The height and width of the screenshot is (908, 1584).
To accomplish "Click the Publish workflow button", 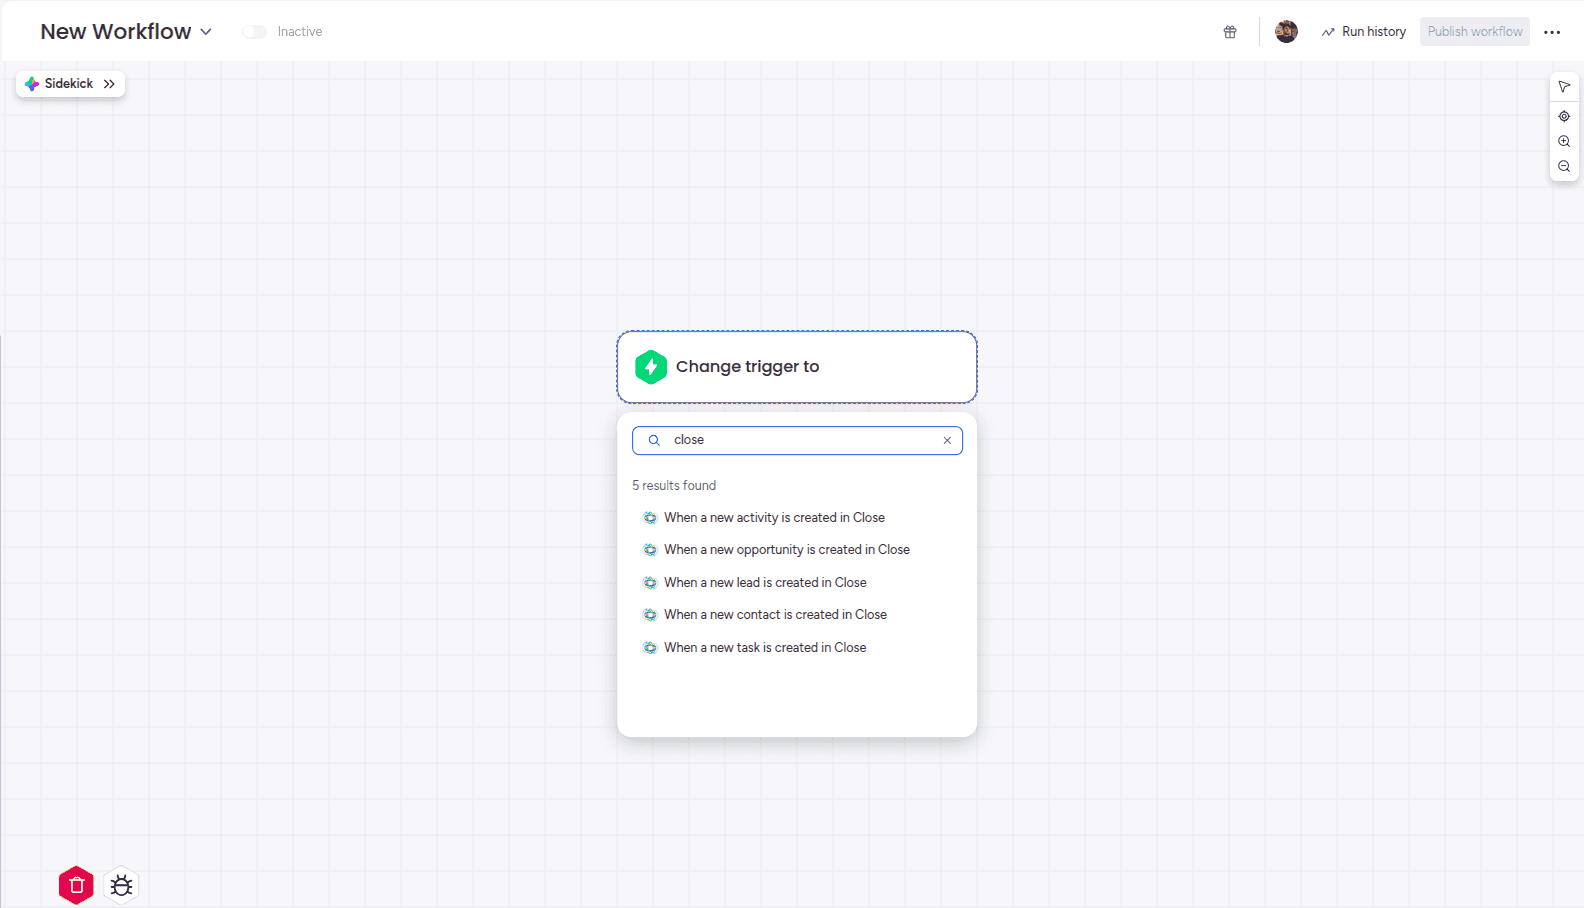I will tap(1475, 32).
